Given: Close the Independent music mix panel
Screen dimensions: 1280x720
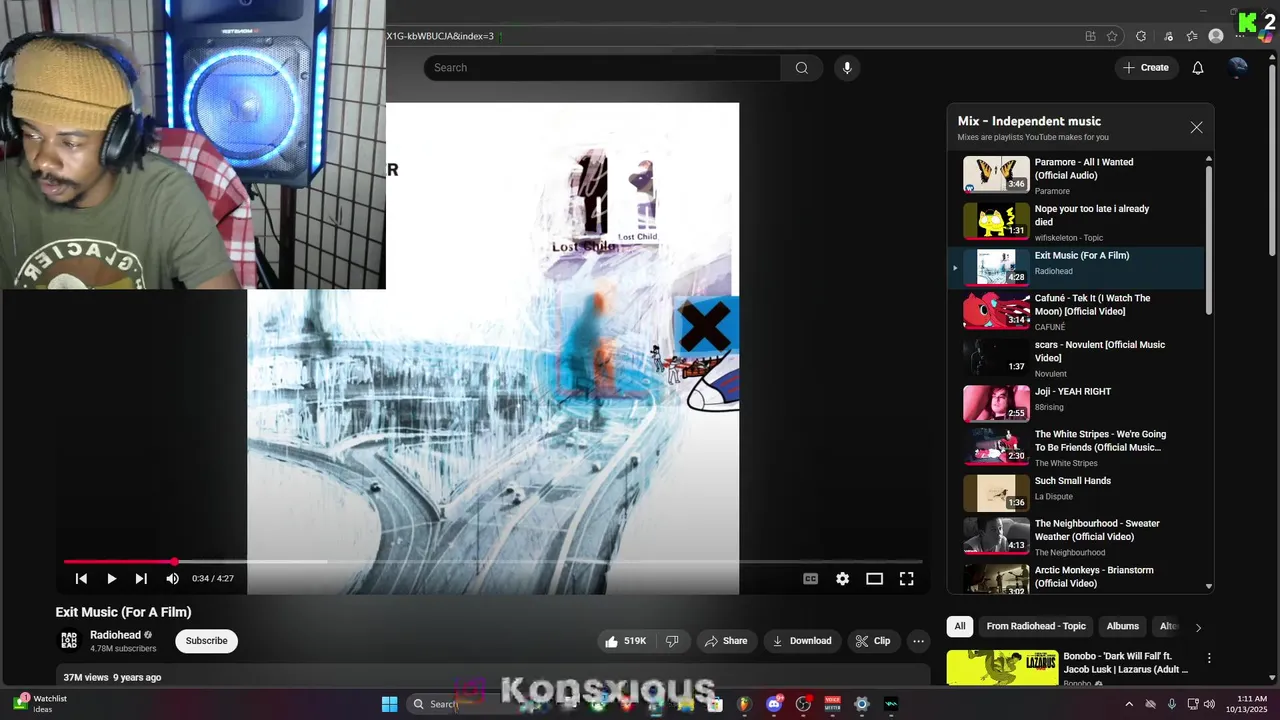Looking at the screenshot, I should pos(1196,128).
